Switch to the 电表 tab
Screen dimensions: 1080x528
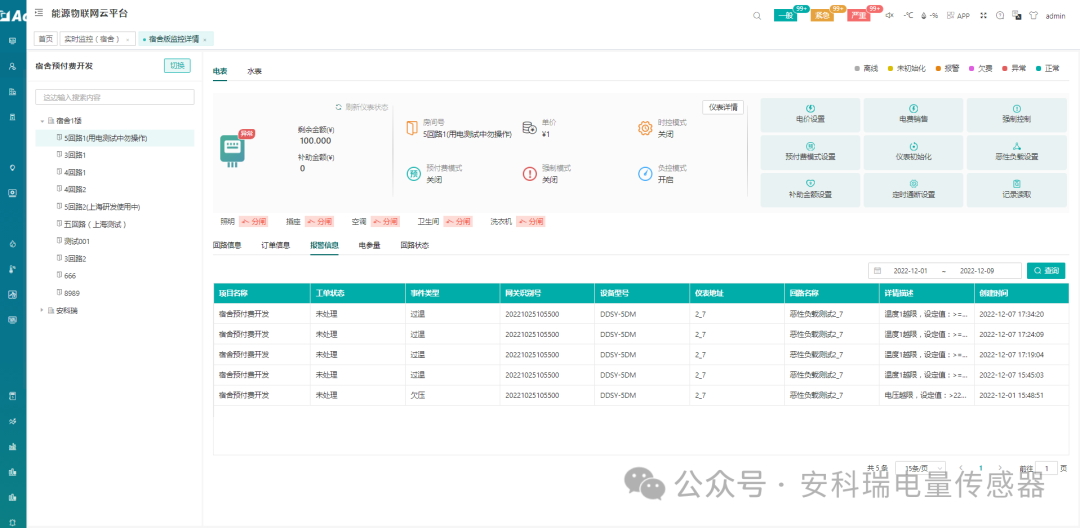coord(220,71)
